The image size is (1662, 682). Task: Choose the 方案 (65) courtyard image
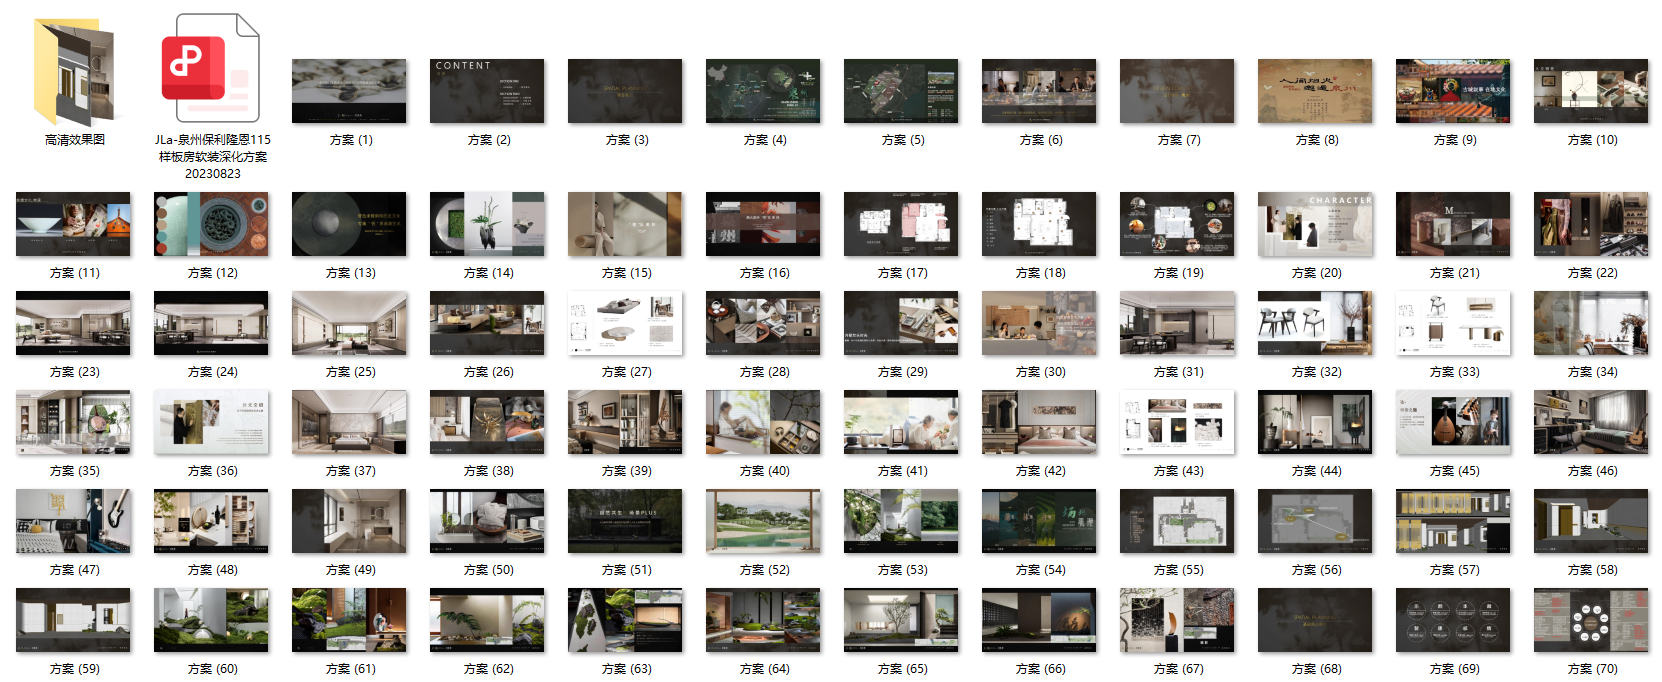click(901, 620)
